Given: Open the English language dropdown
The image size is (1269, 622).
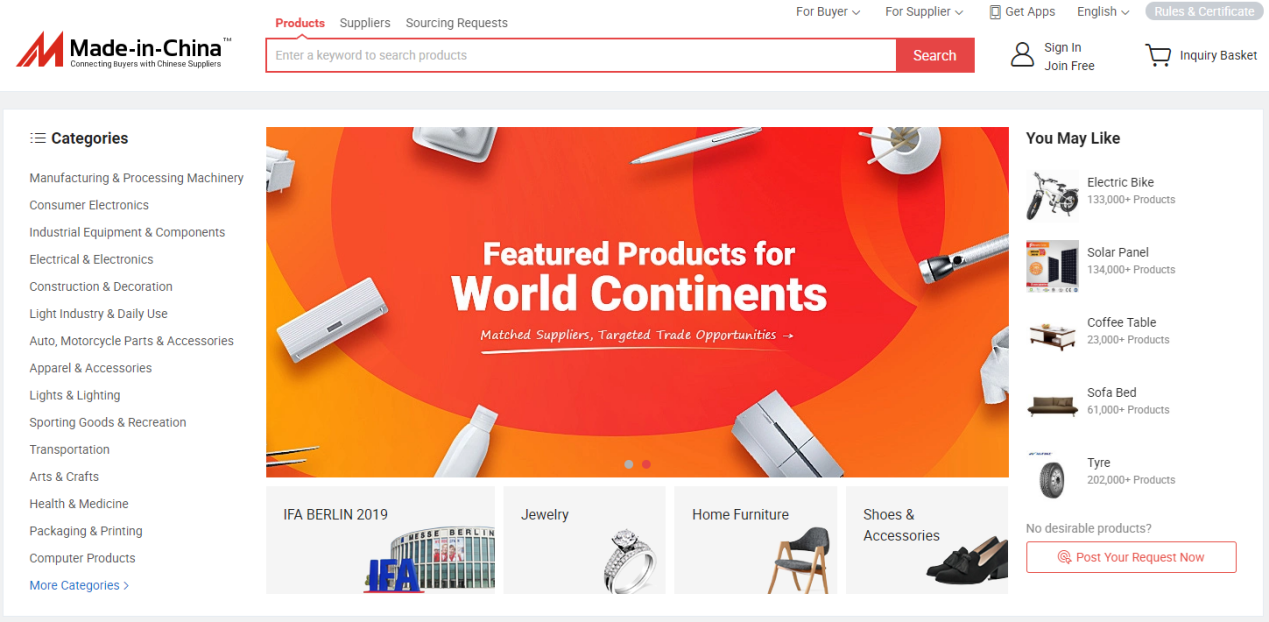Looking at the screenshot, I should 1103,12.
